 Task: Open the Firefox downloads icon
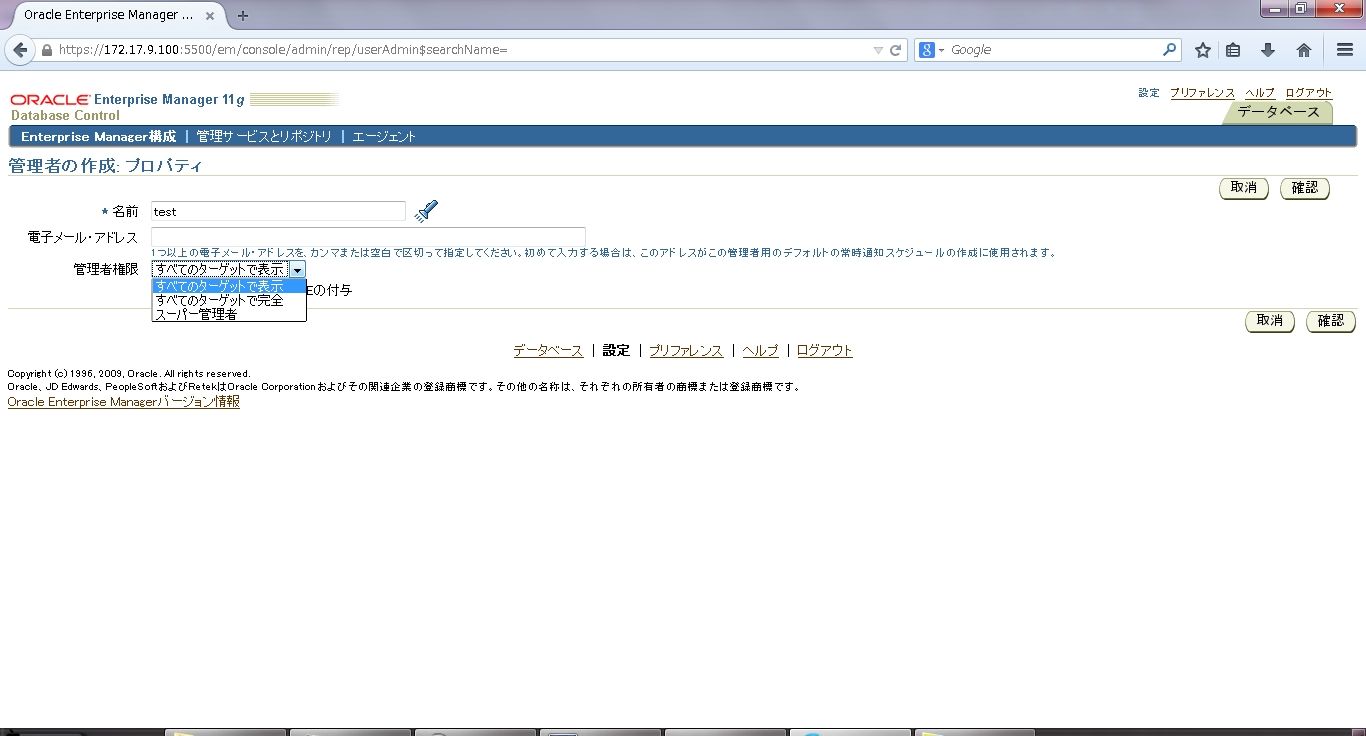(x=1268, y=49)
